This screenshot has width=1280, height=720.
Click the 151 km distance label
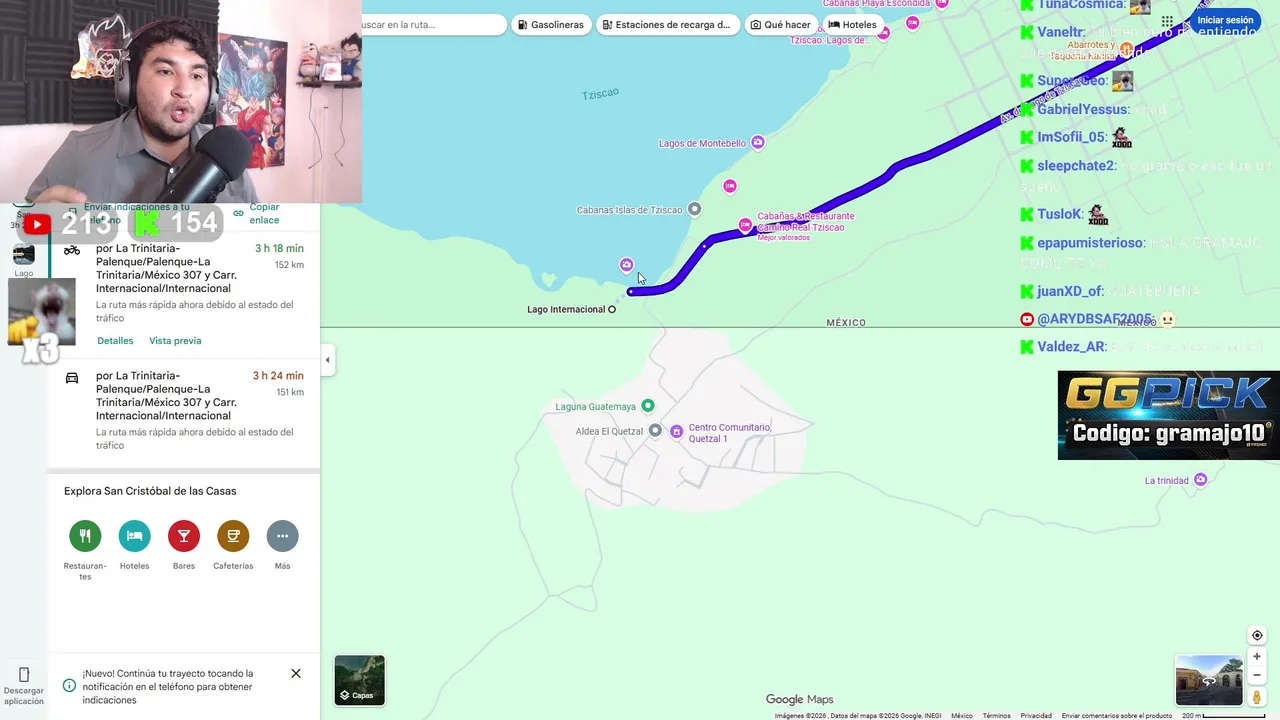(x=289, y=392)
